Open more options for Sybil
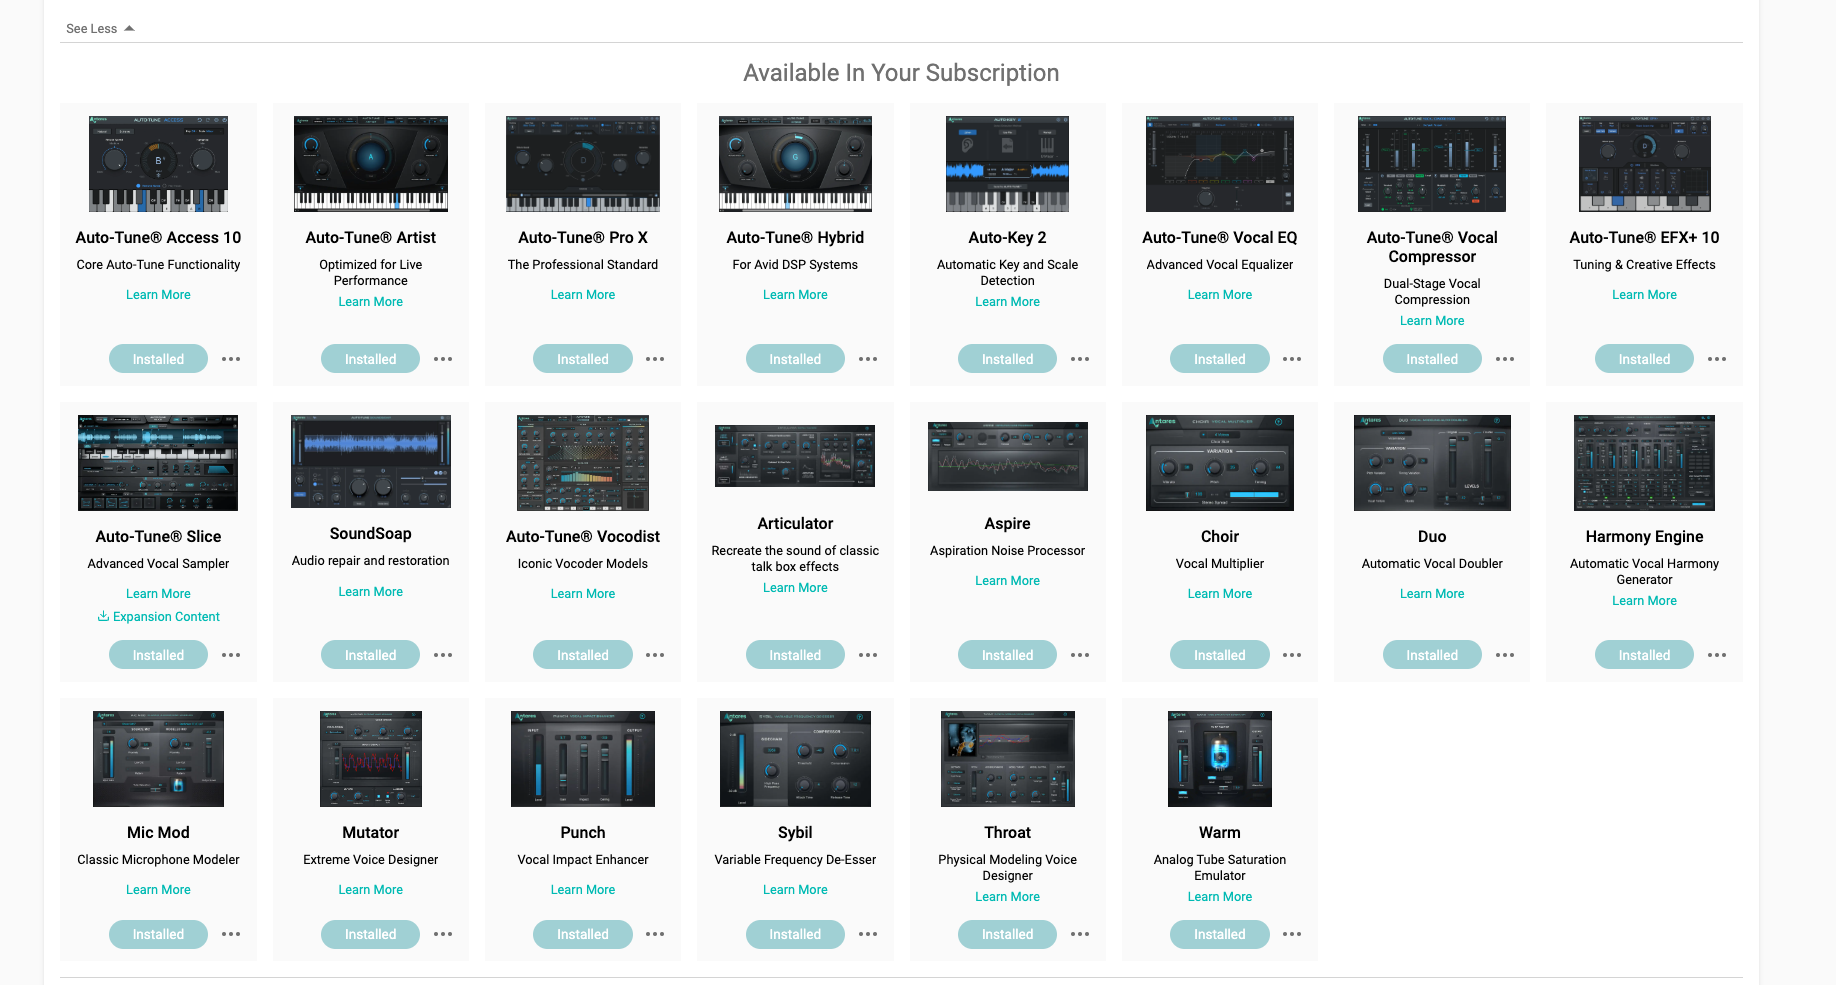 pos(868,934)
